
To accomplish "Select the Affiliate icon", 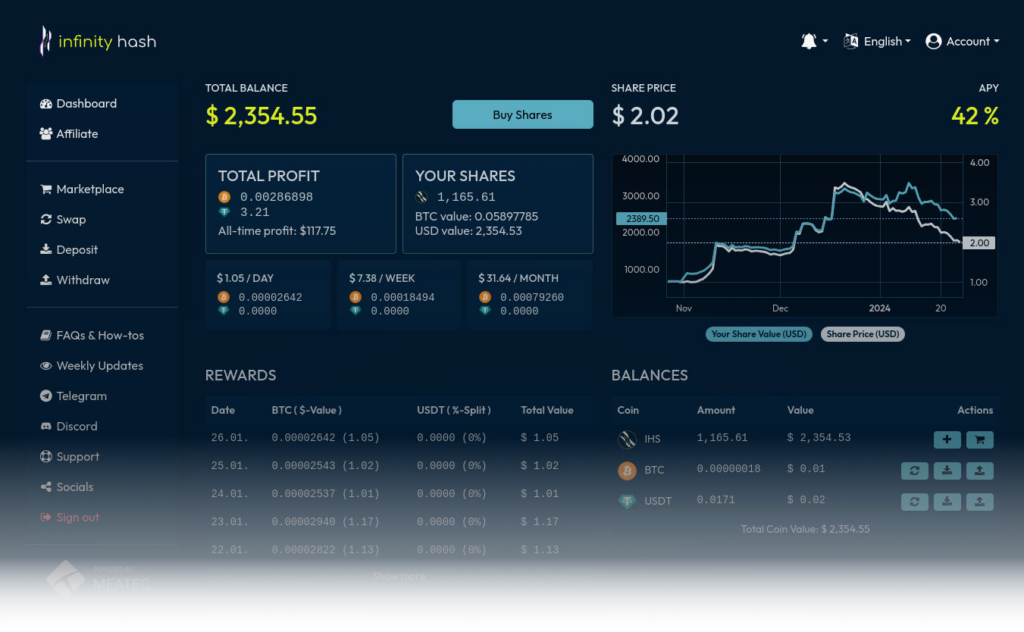I will click(48, 133).
